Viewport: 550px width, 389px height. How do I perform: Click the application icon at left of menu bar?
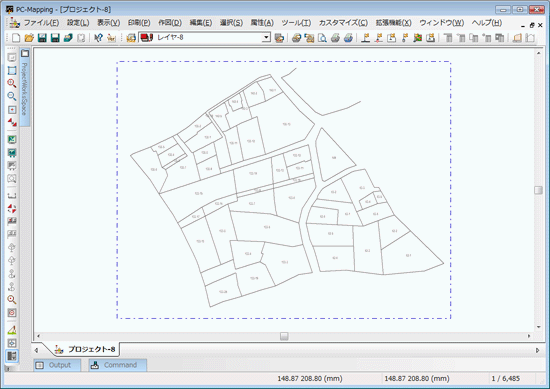coord(14,23)
